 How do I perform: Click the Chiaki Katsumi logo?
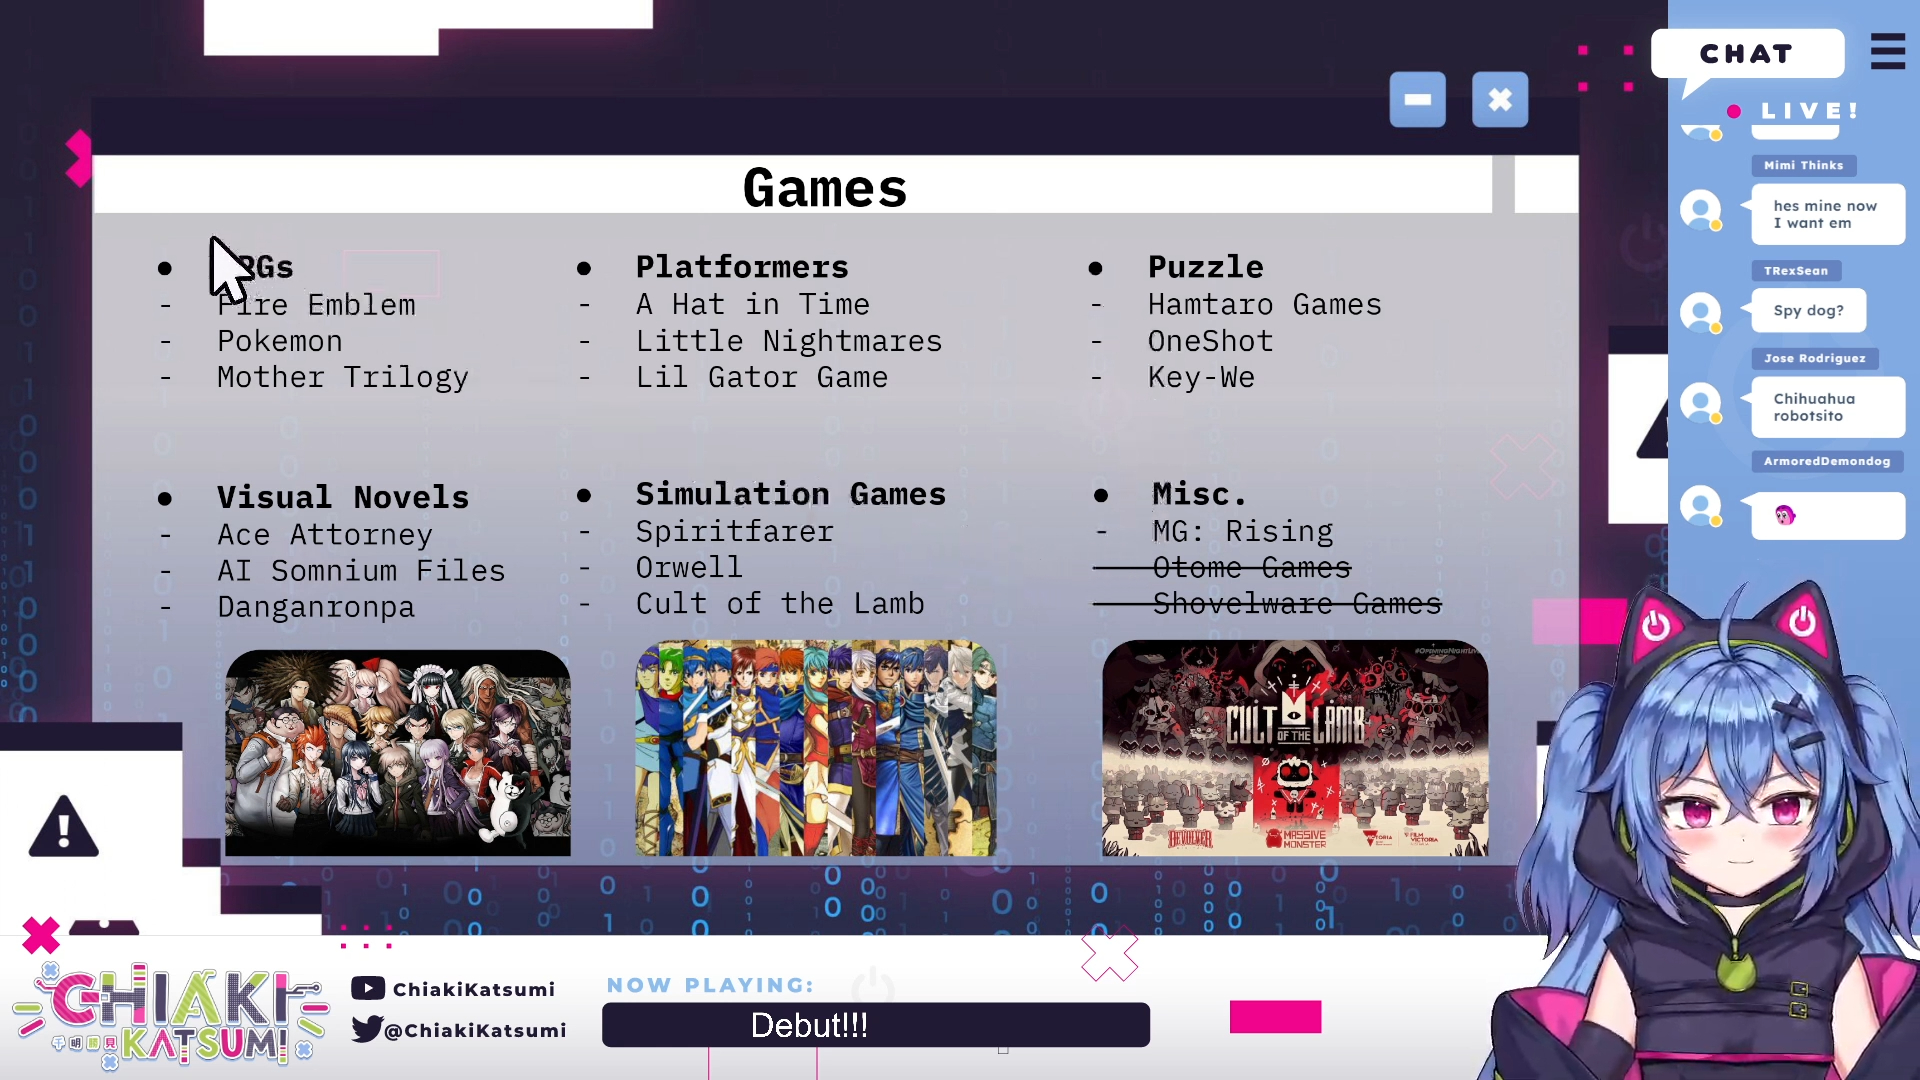pyautogui.click(x=170, y=1015)
